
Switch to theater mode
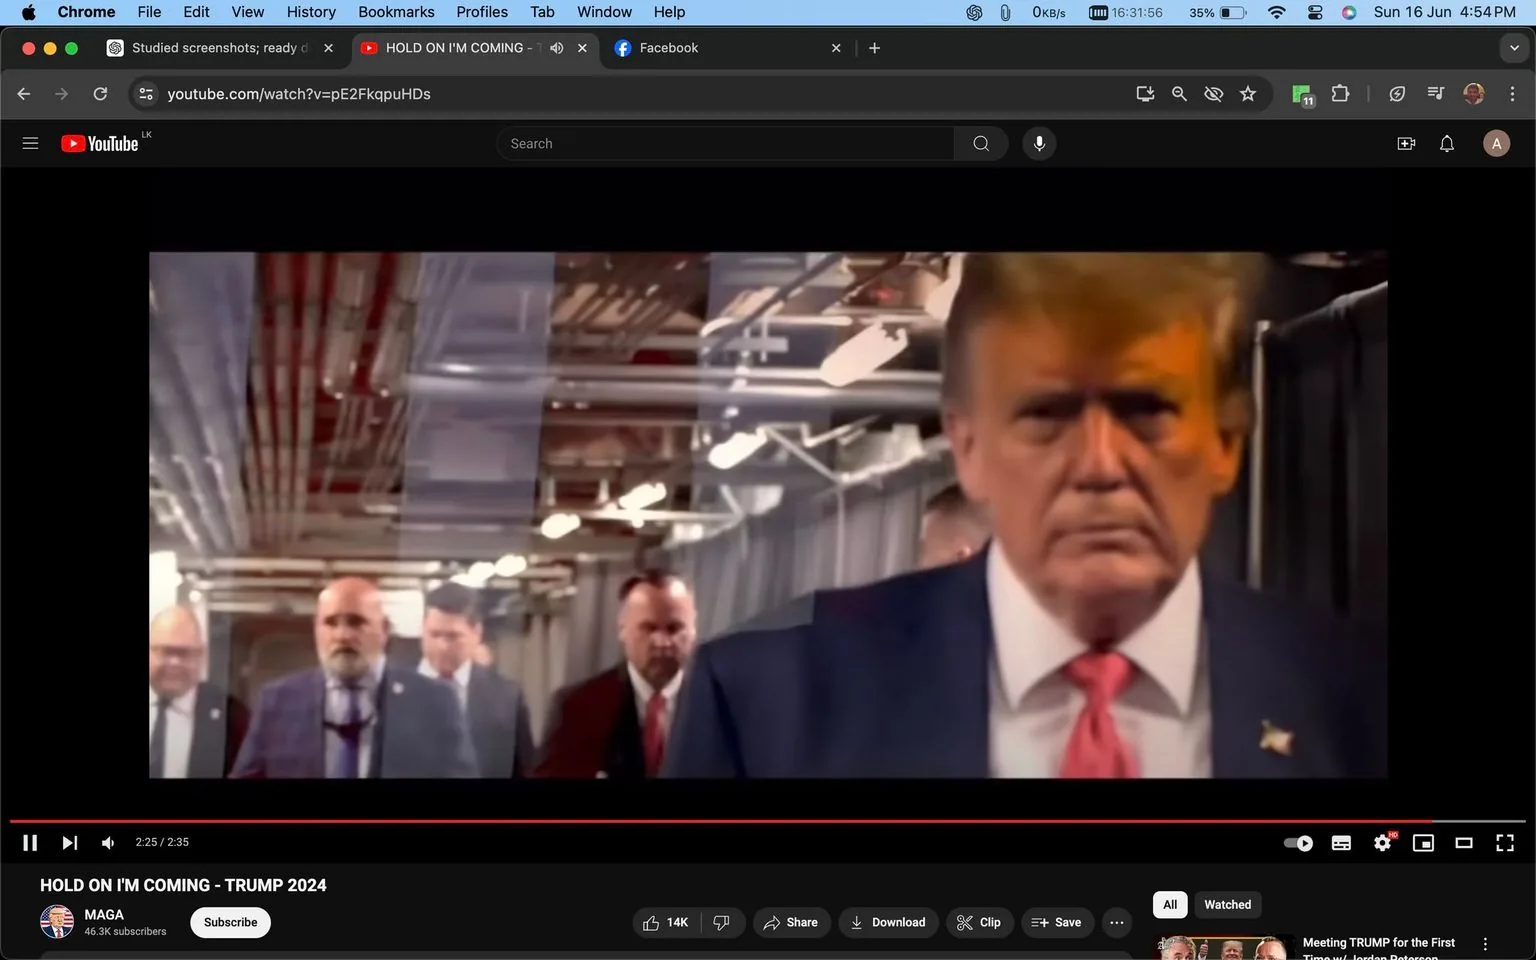point(1464,842)
